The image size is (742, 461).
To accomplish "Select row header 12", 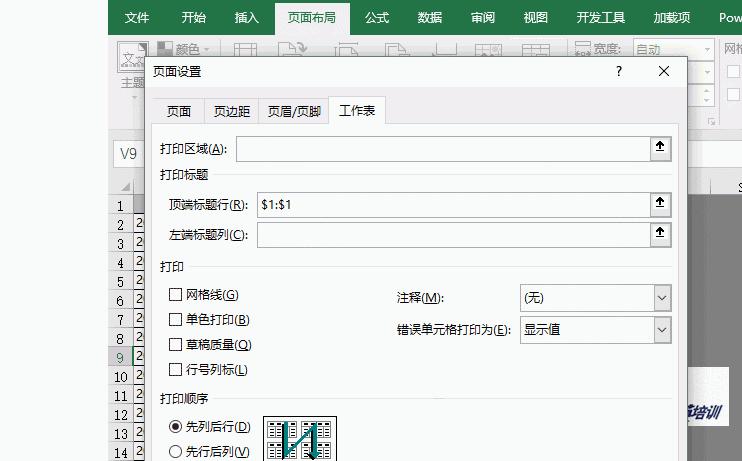I will pos(121,415).
